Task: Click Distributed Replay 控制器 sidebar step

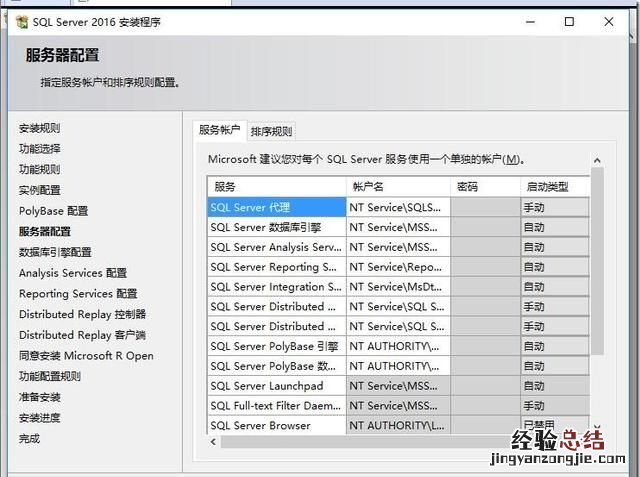Action: [x=82, y=314]
